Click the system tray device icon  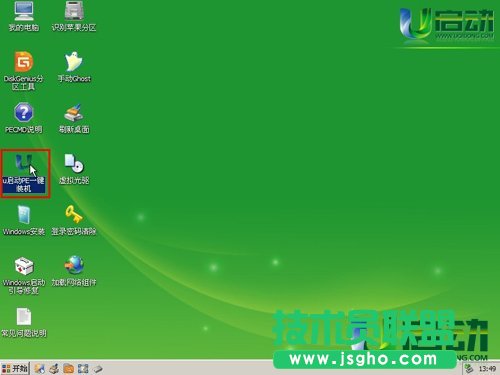(469, 369)
